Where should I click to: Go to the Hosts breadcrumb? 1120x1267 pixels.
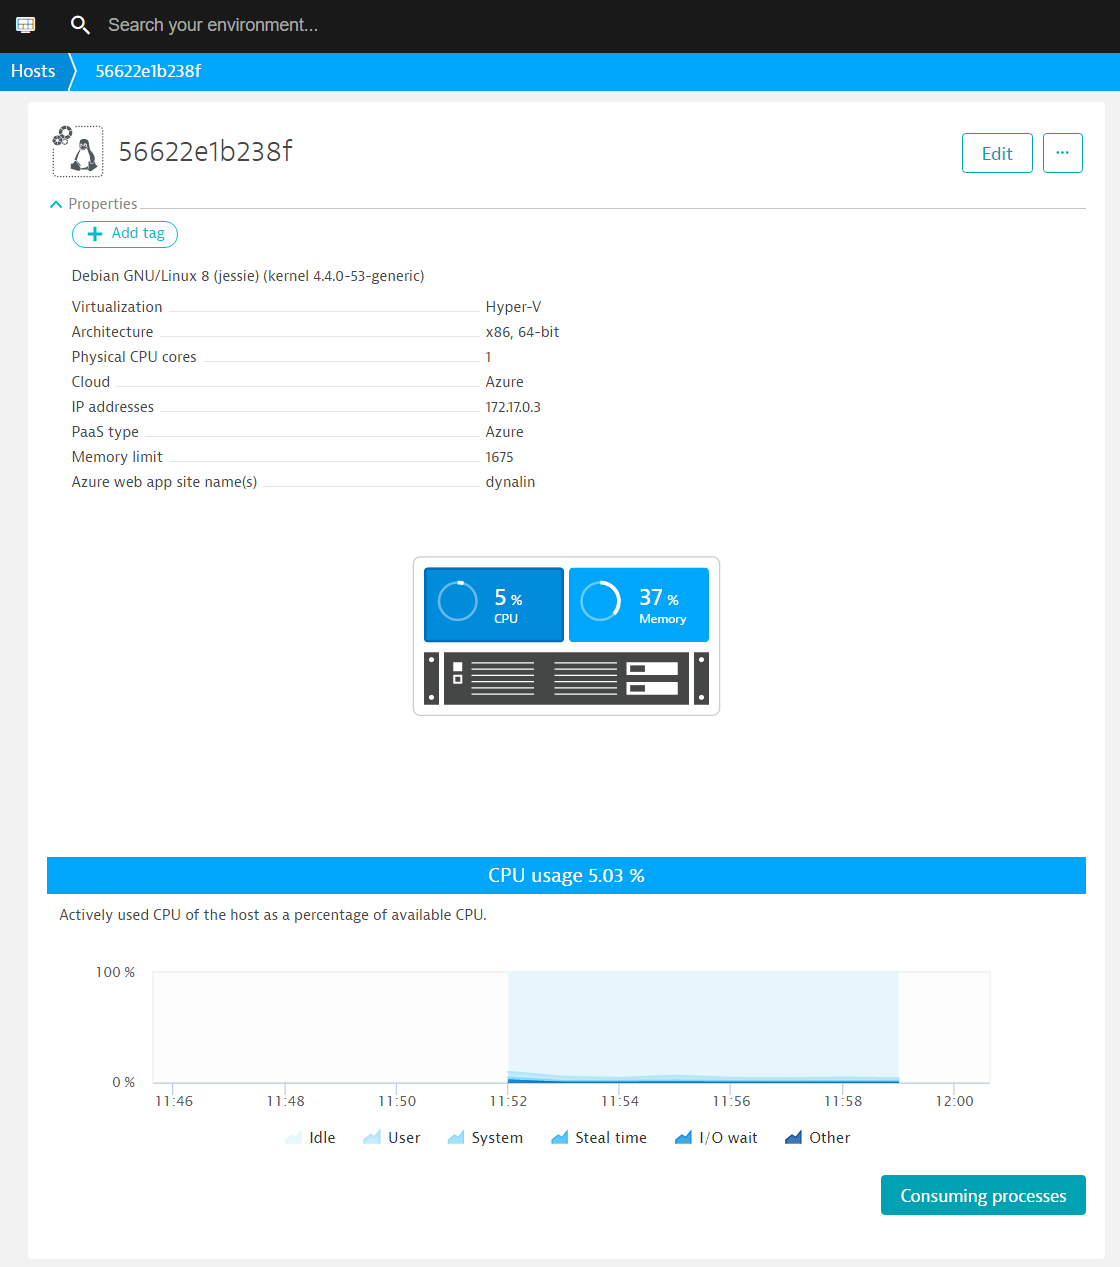pyautogui.click(x=33, y=71)
